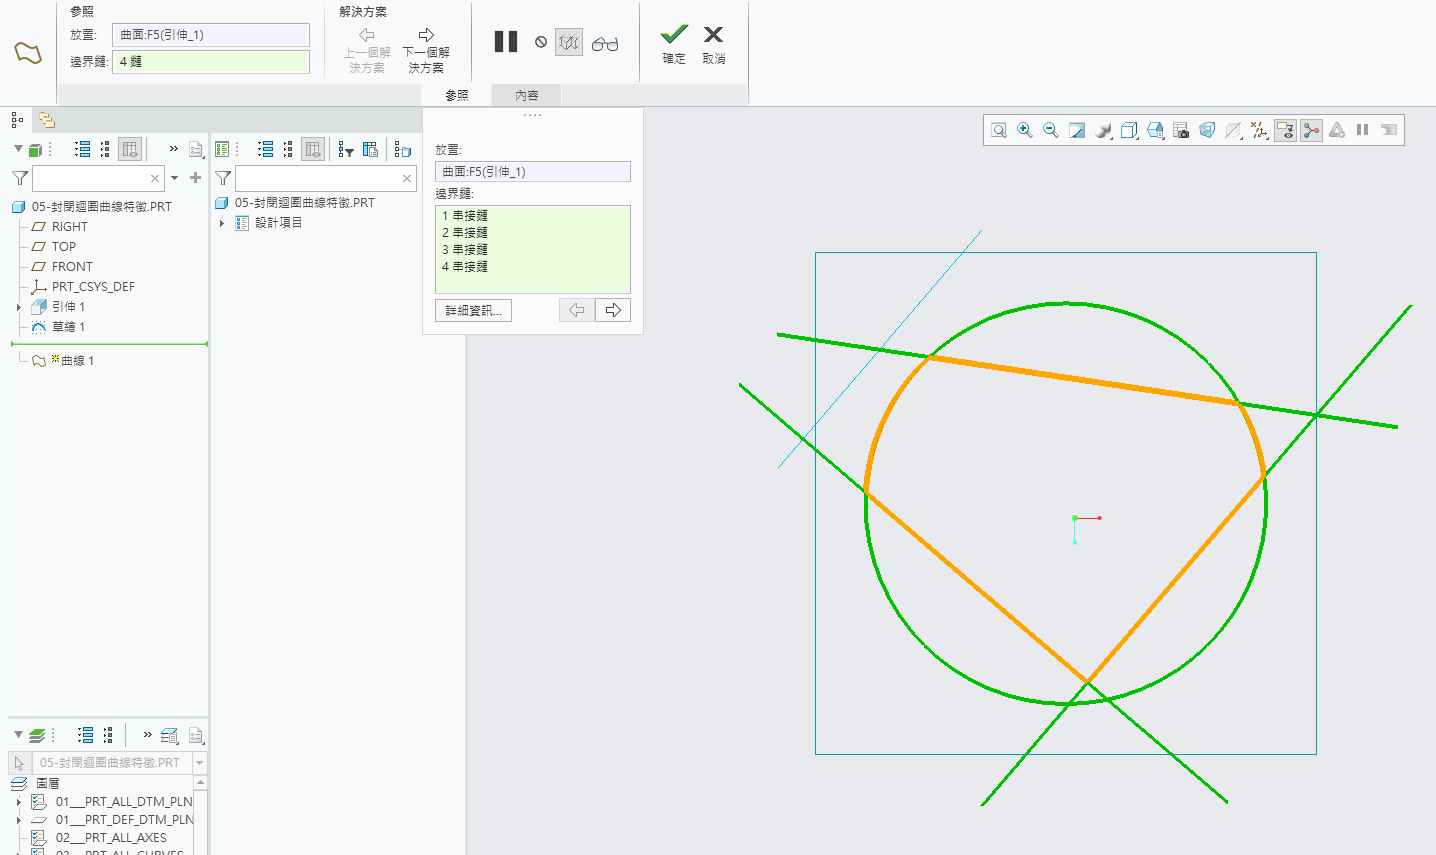This screenshot has height=855, width=1436.
Task: Zoom in using the view toolbar
Action: coord(1025,130)
